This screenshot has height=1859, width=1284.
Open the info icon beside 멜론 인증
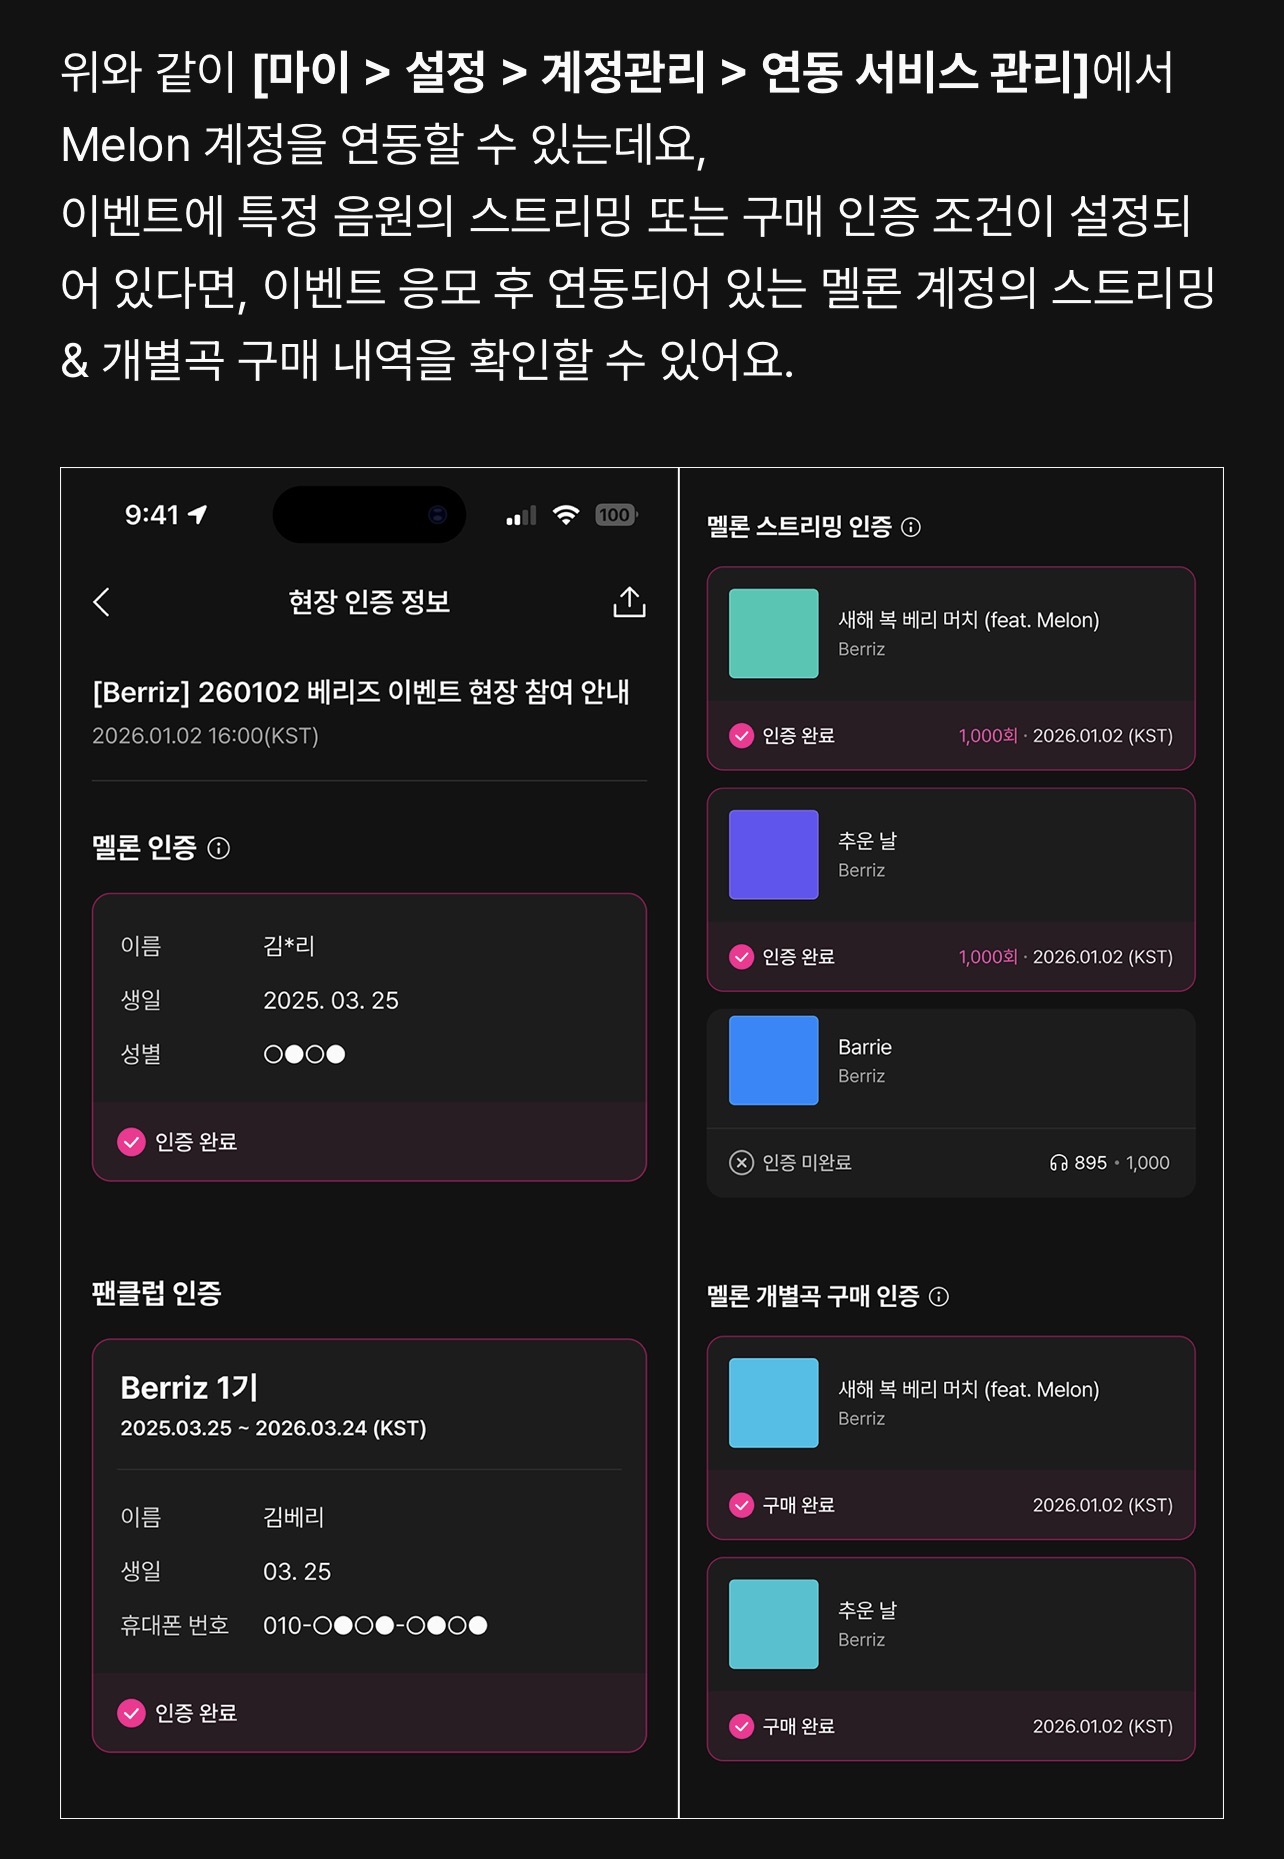coord(218,848)
